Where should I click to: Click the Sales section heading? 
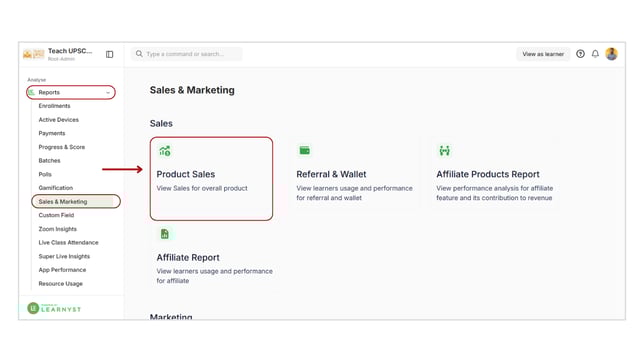pos(161,123)
